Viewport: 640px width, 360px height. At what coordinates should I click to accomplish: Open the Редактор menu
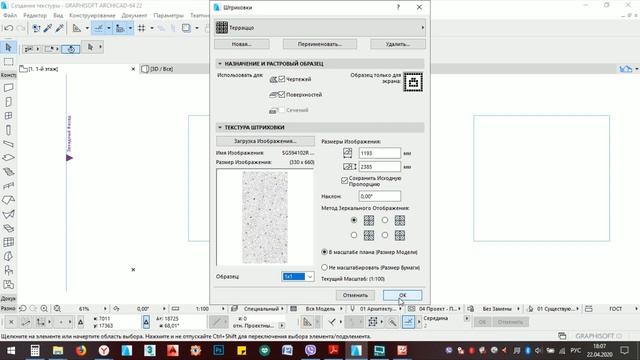coord(35,16)
